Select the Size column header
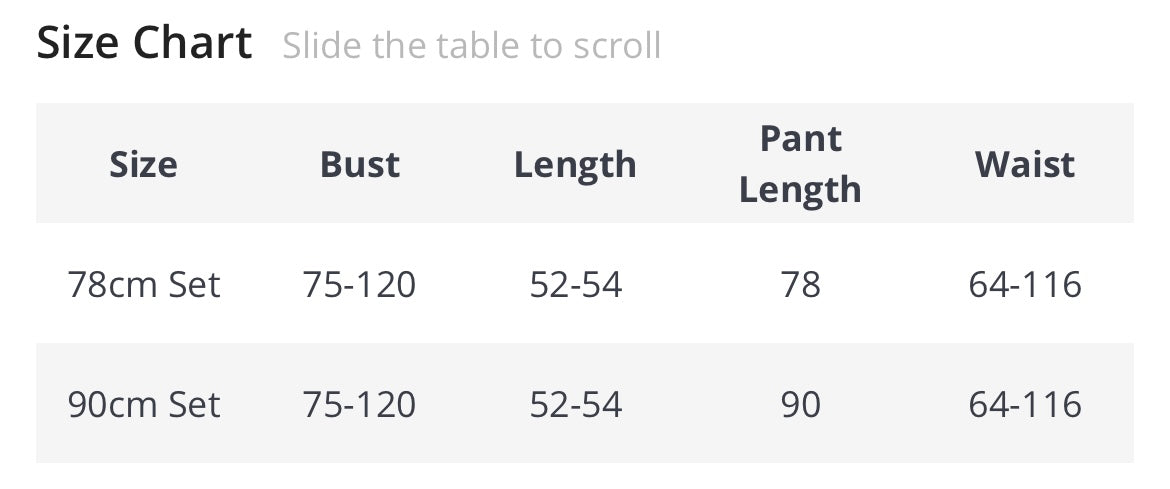Image resolution: width=1170 pixels, height=489 pixels. point(144,164)
